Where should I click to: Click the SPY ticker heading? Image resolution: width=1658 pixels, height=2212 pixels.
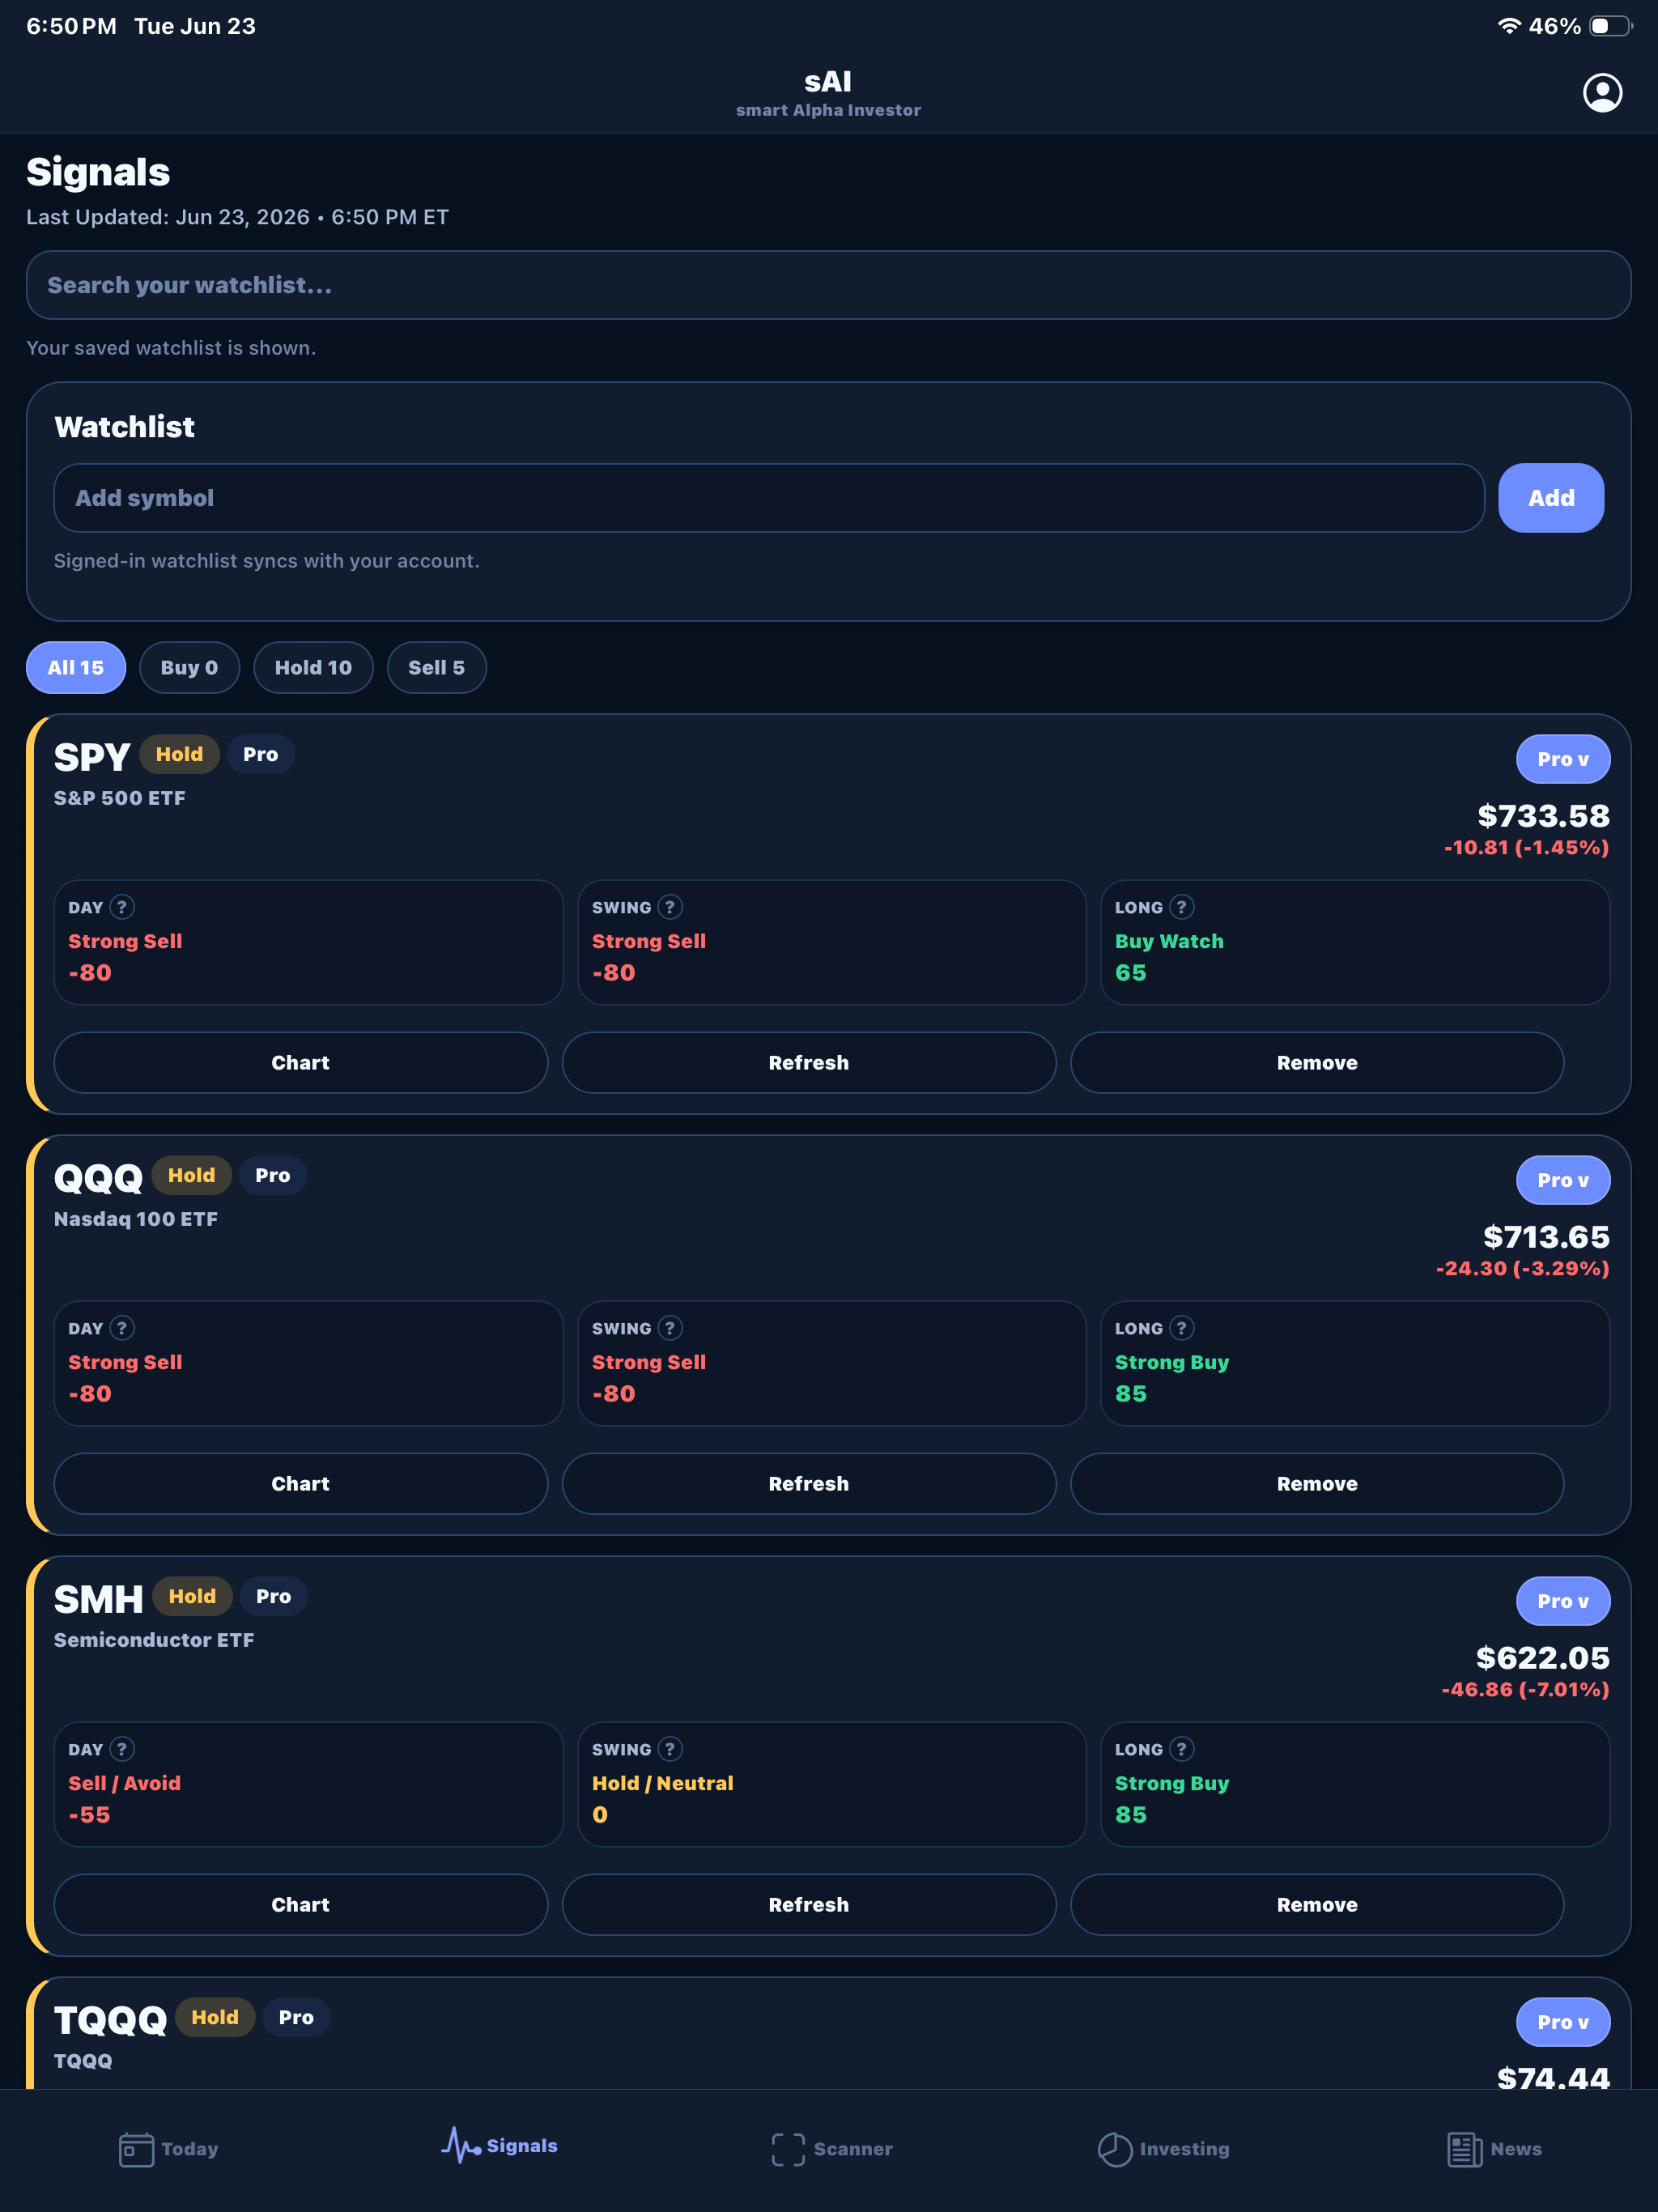tap(92, 757)
